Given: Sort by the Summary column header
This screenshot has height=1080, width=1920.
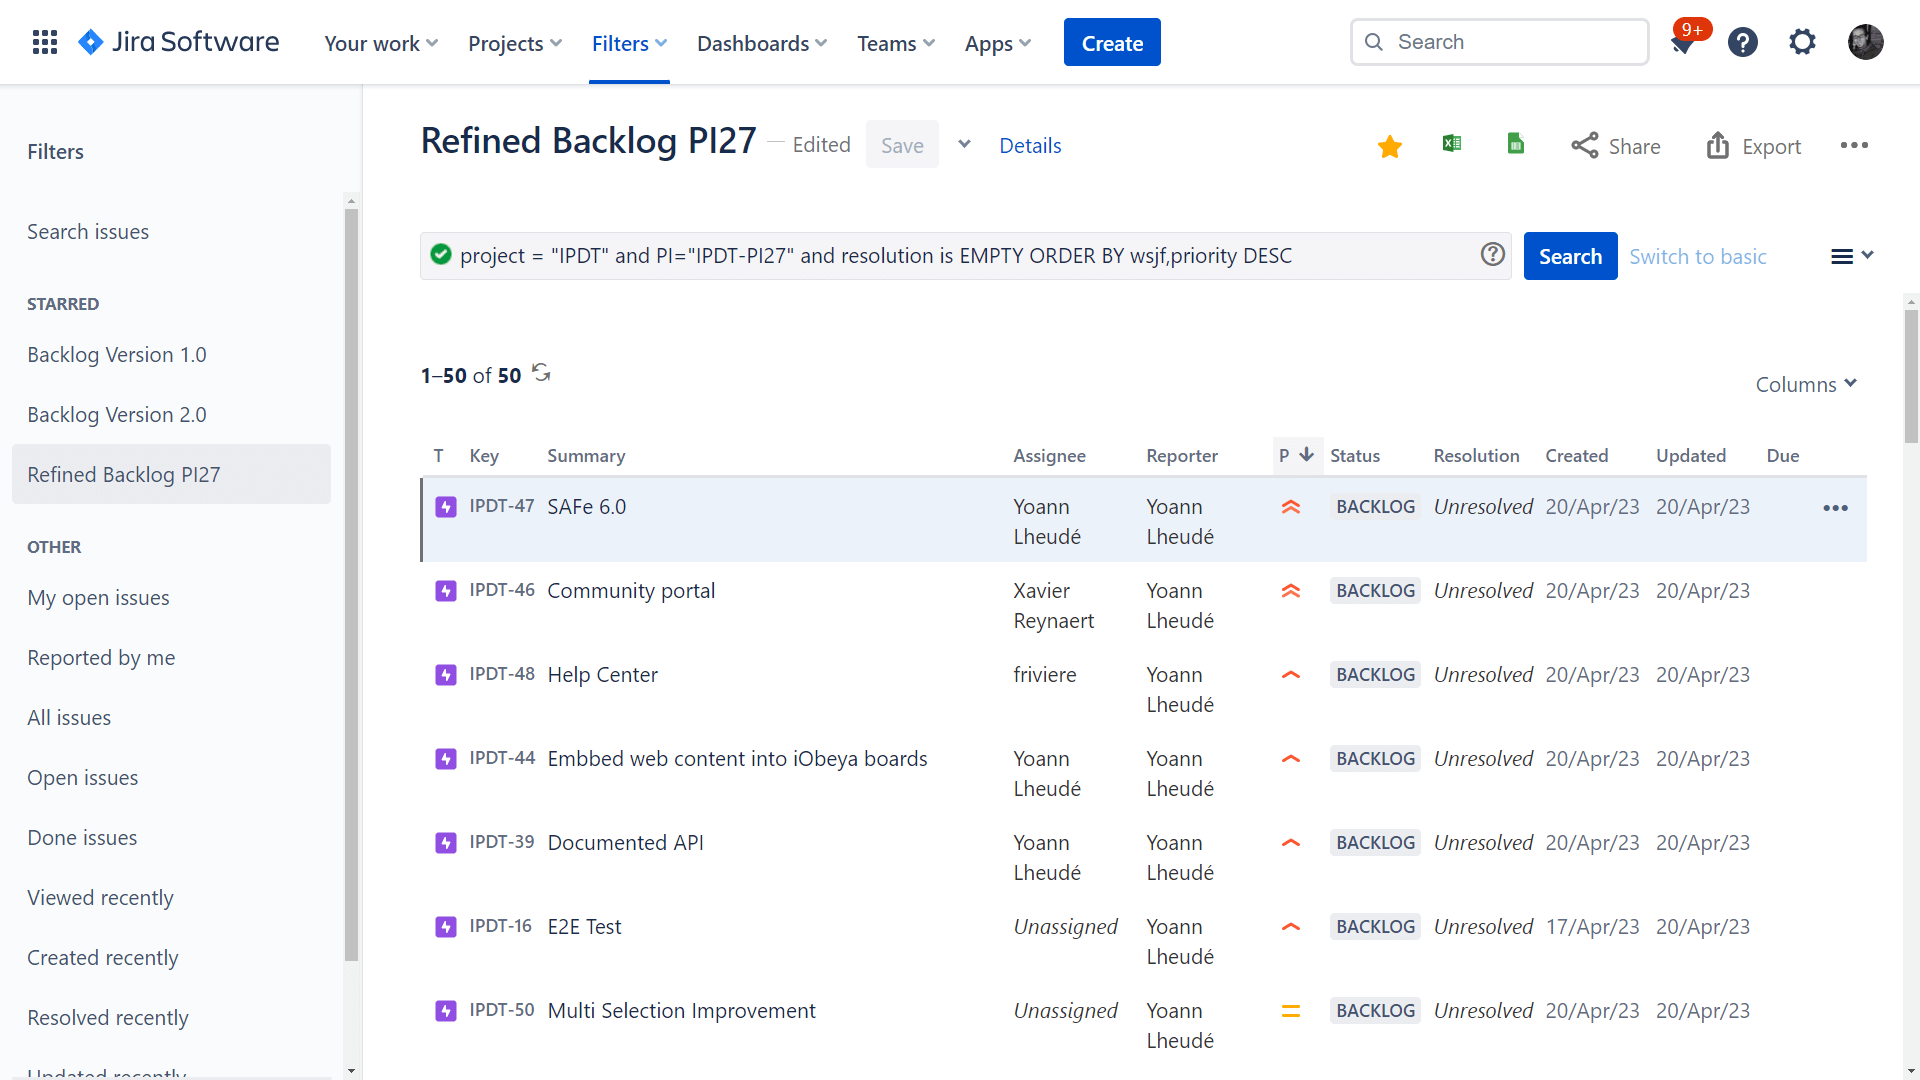Looking at the screenshot, I should (x=586, y=455).
